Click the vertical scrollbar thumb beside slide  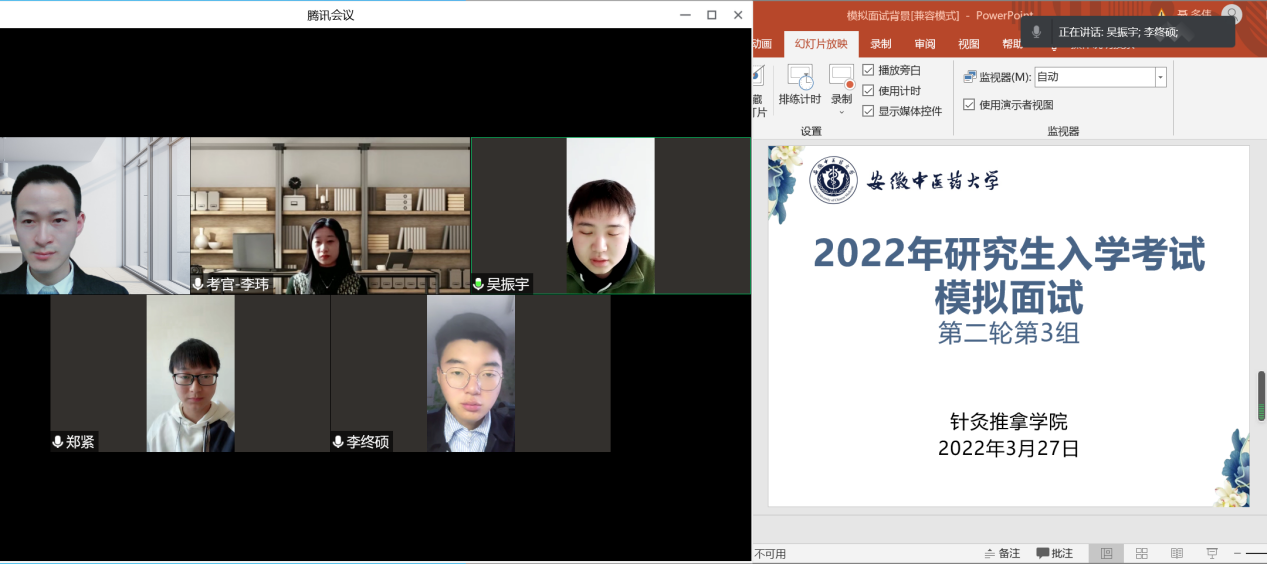1261,396
